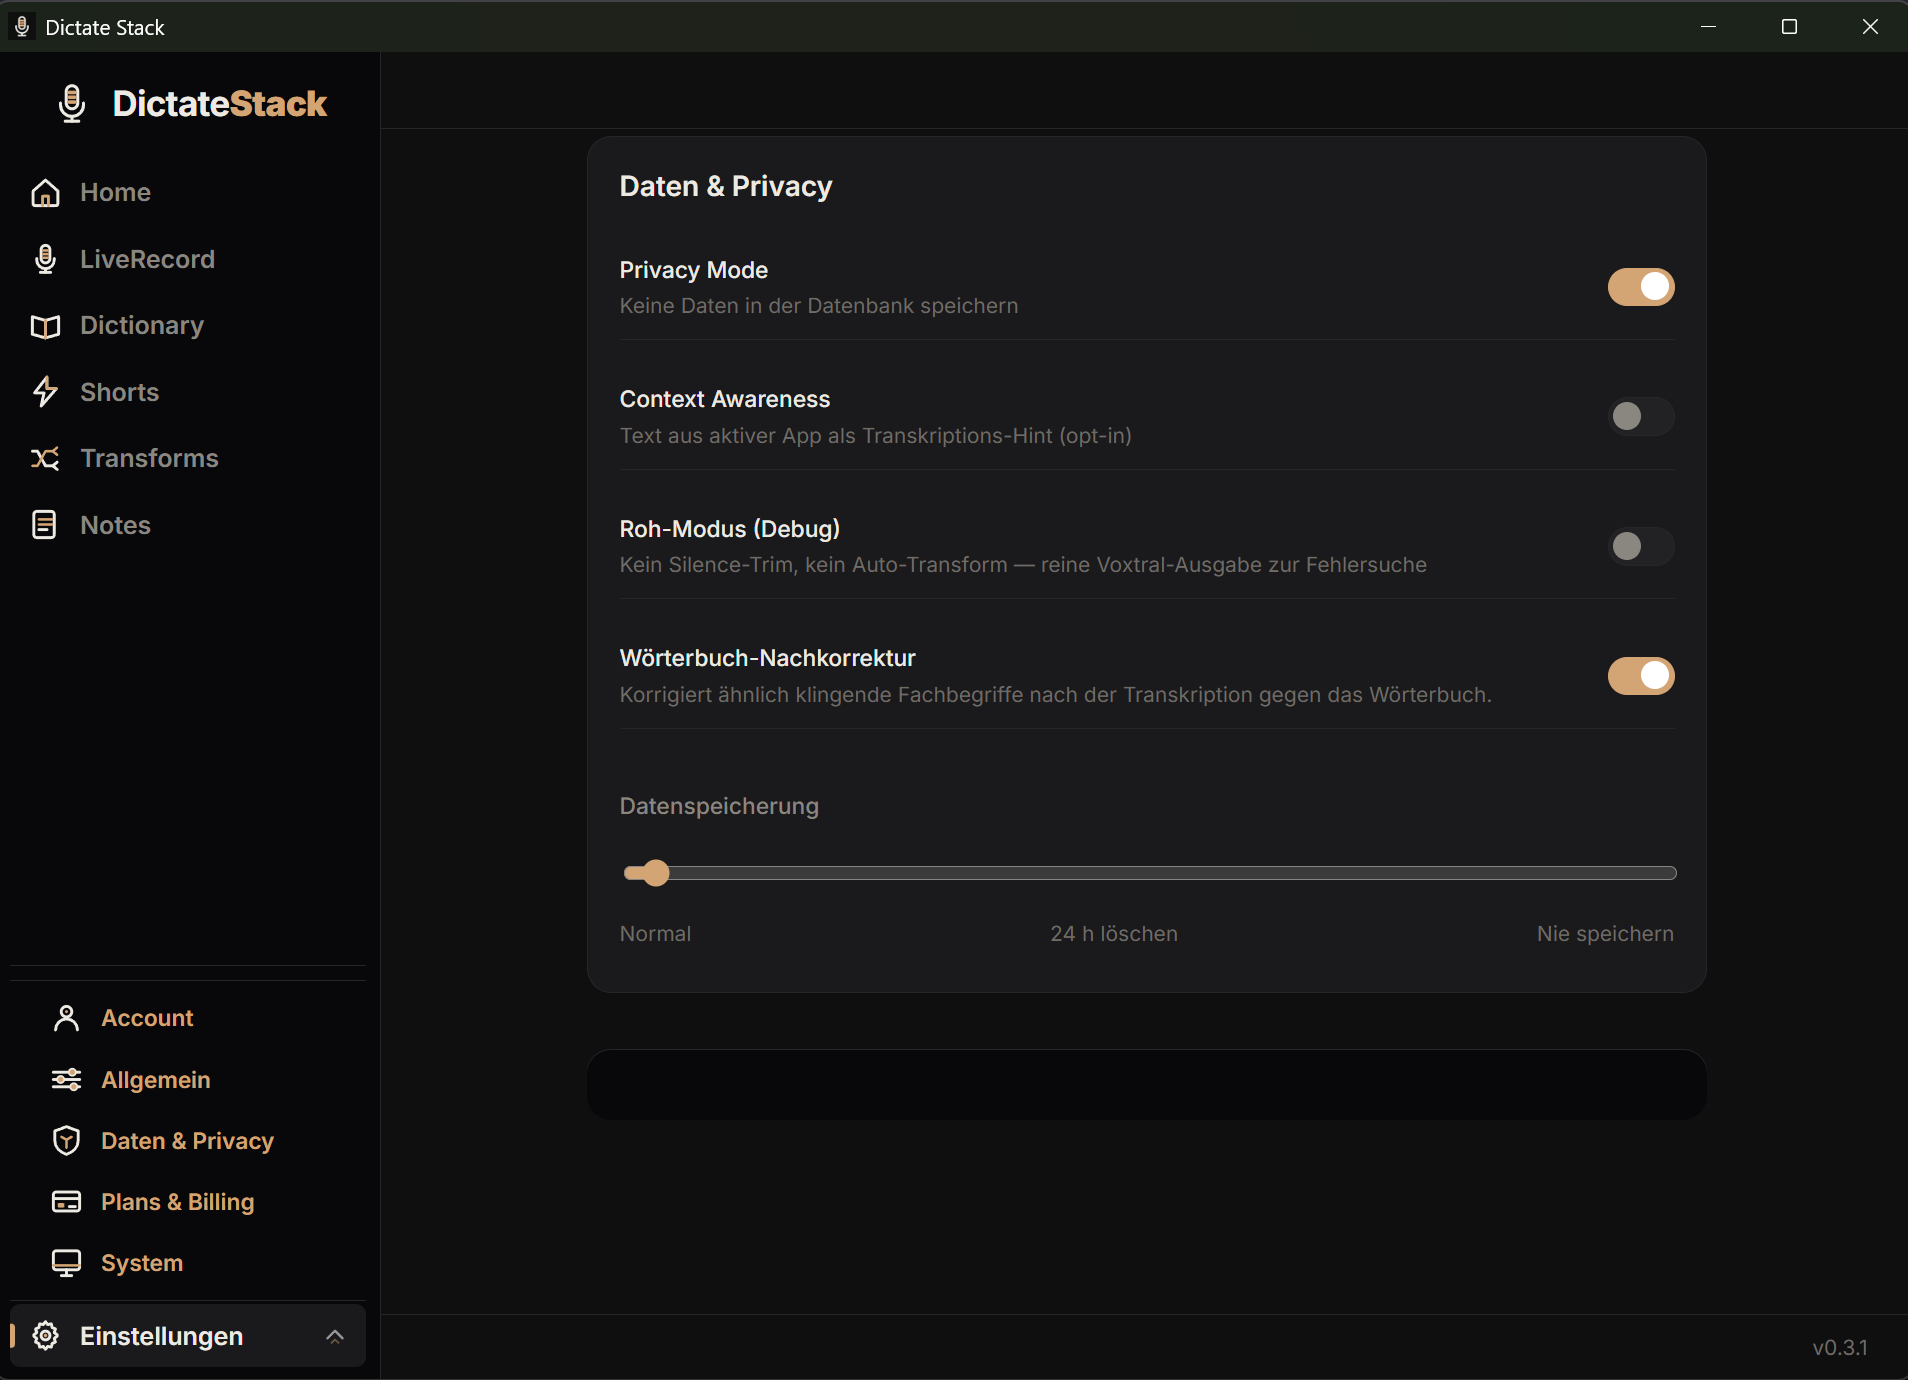Image resolution: width=1908 pixels, height=1380 pixels.
Task: Close the Dictate Stack window
Action: [1870, 27]
